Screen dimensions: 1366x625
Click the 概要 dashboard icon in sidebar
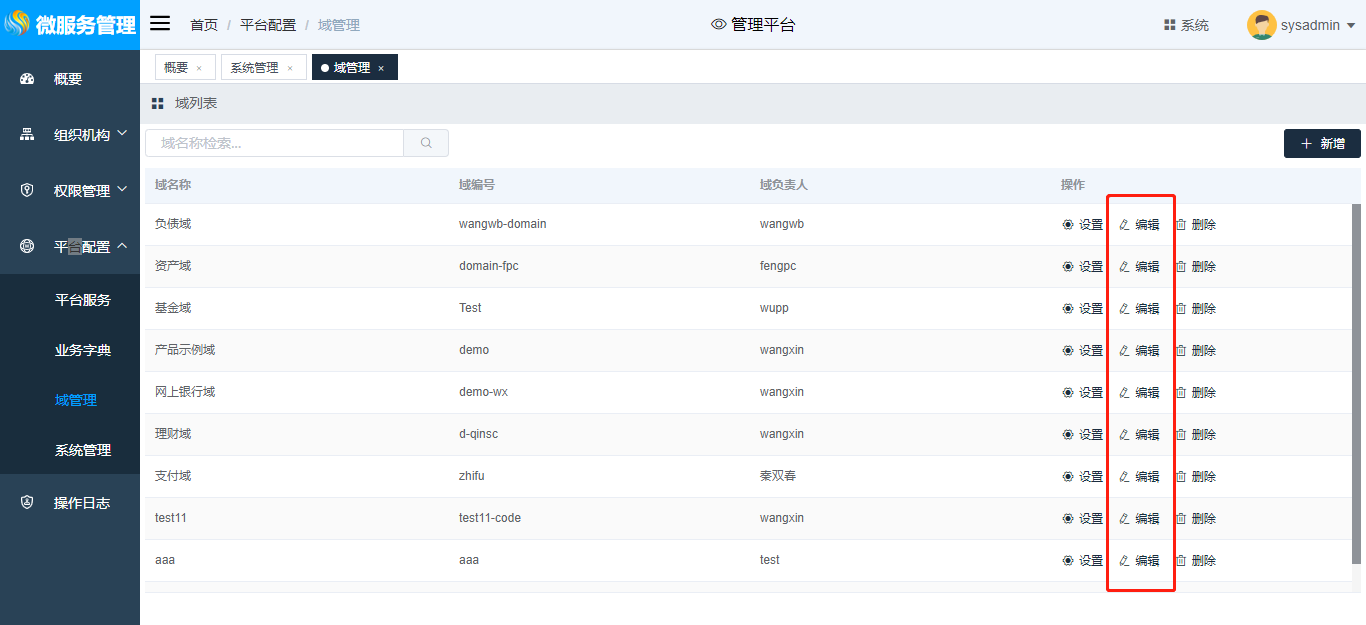tap(27, 79)
